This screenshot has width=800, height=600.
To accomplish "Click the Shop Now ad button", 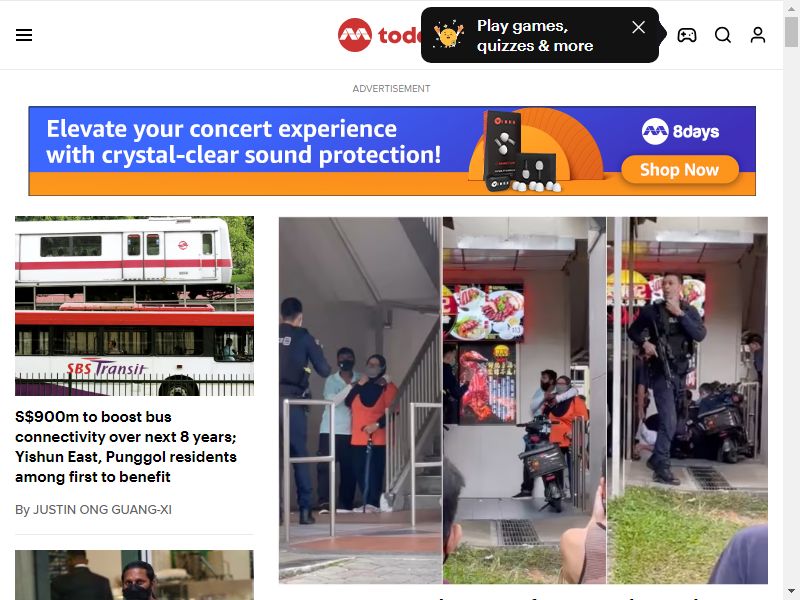I will [x=680, y=169].
